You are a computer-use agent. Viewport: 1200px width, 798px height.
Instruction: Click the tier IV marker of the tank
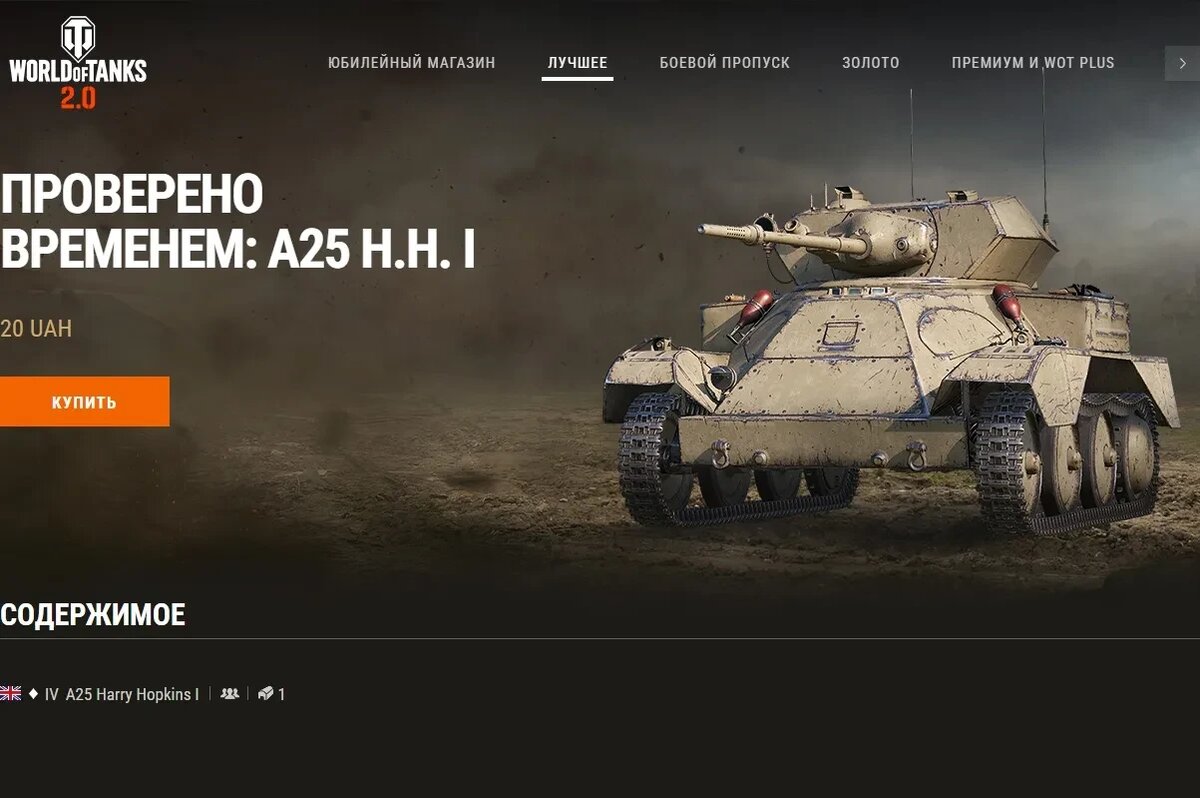[52, 694]
